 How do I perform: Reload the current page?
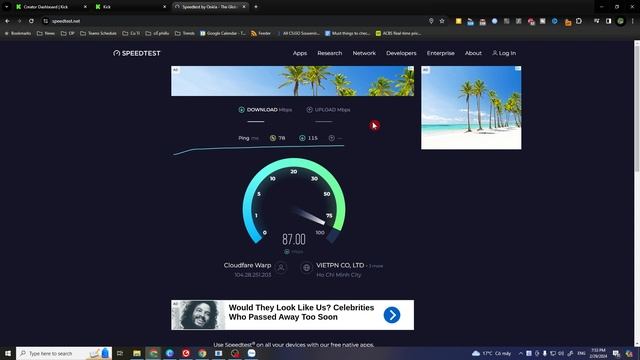tap(31, 21)
